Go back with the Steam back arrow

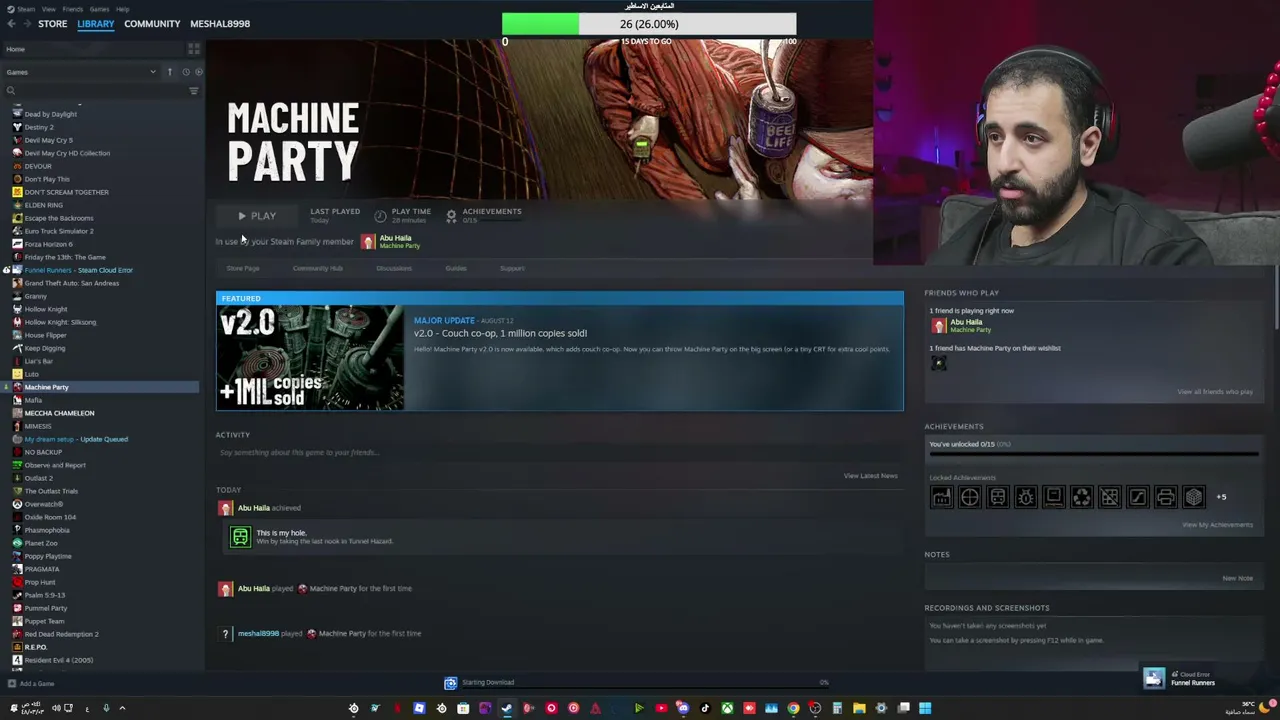(x=11, y=24)
